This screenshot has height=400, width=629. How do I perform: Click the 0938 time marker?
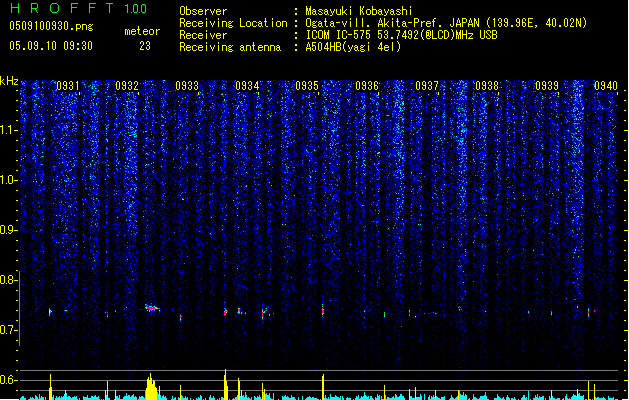[x=487, y=86]
